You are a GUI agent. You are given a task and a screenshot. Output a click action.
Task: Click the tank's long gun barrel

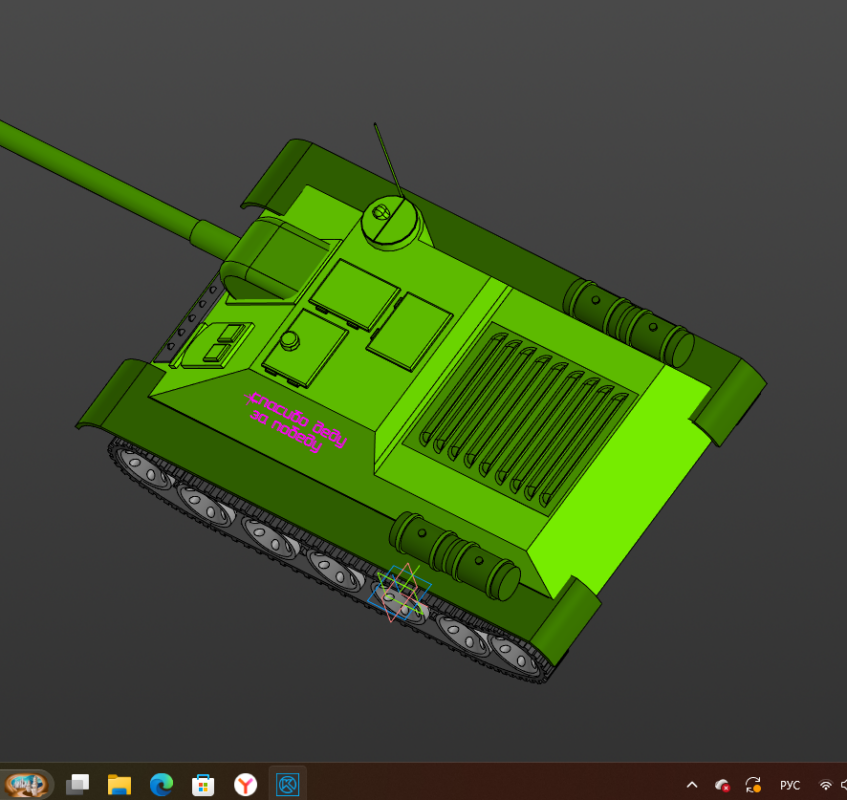[x=100, y=180]
